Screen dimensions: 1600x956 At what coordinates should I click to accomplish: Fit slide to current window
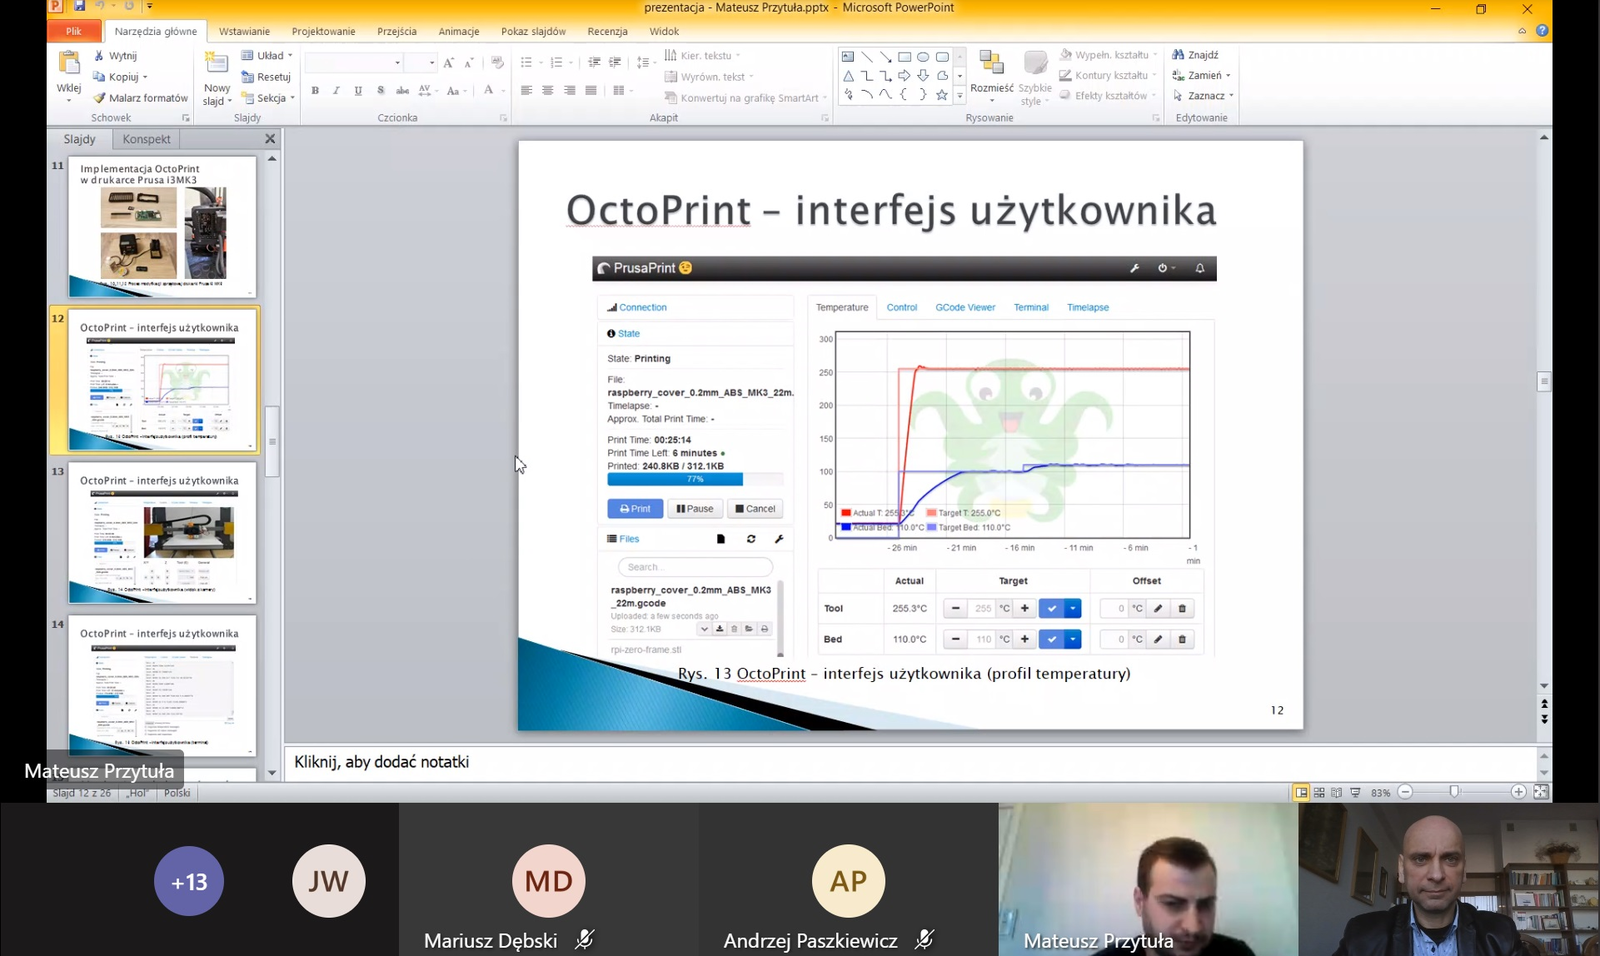[1541, 792]
